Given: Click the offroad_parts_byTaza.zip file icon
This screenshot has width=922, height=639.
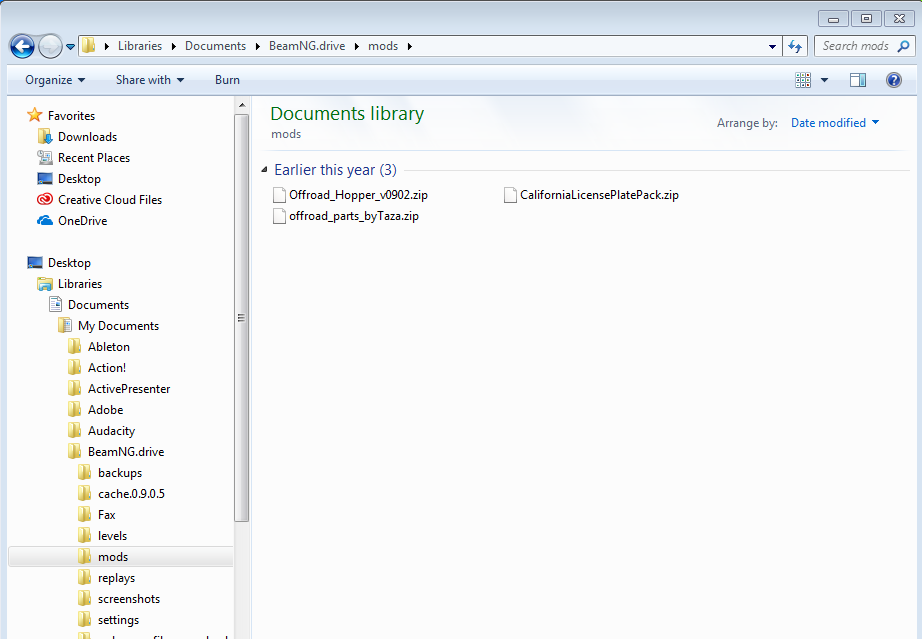Looking at the screenshot, I should tap(279, 216).
